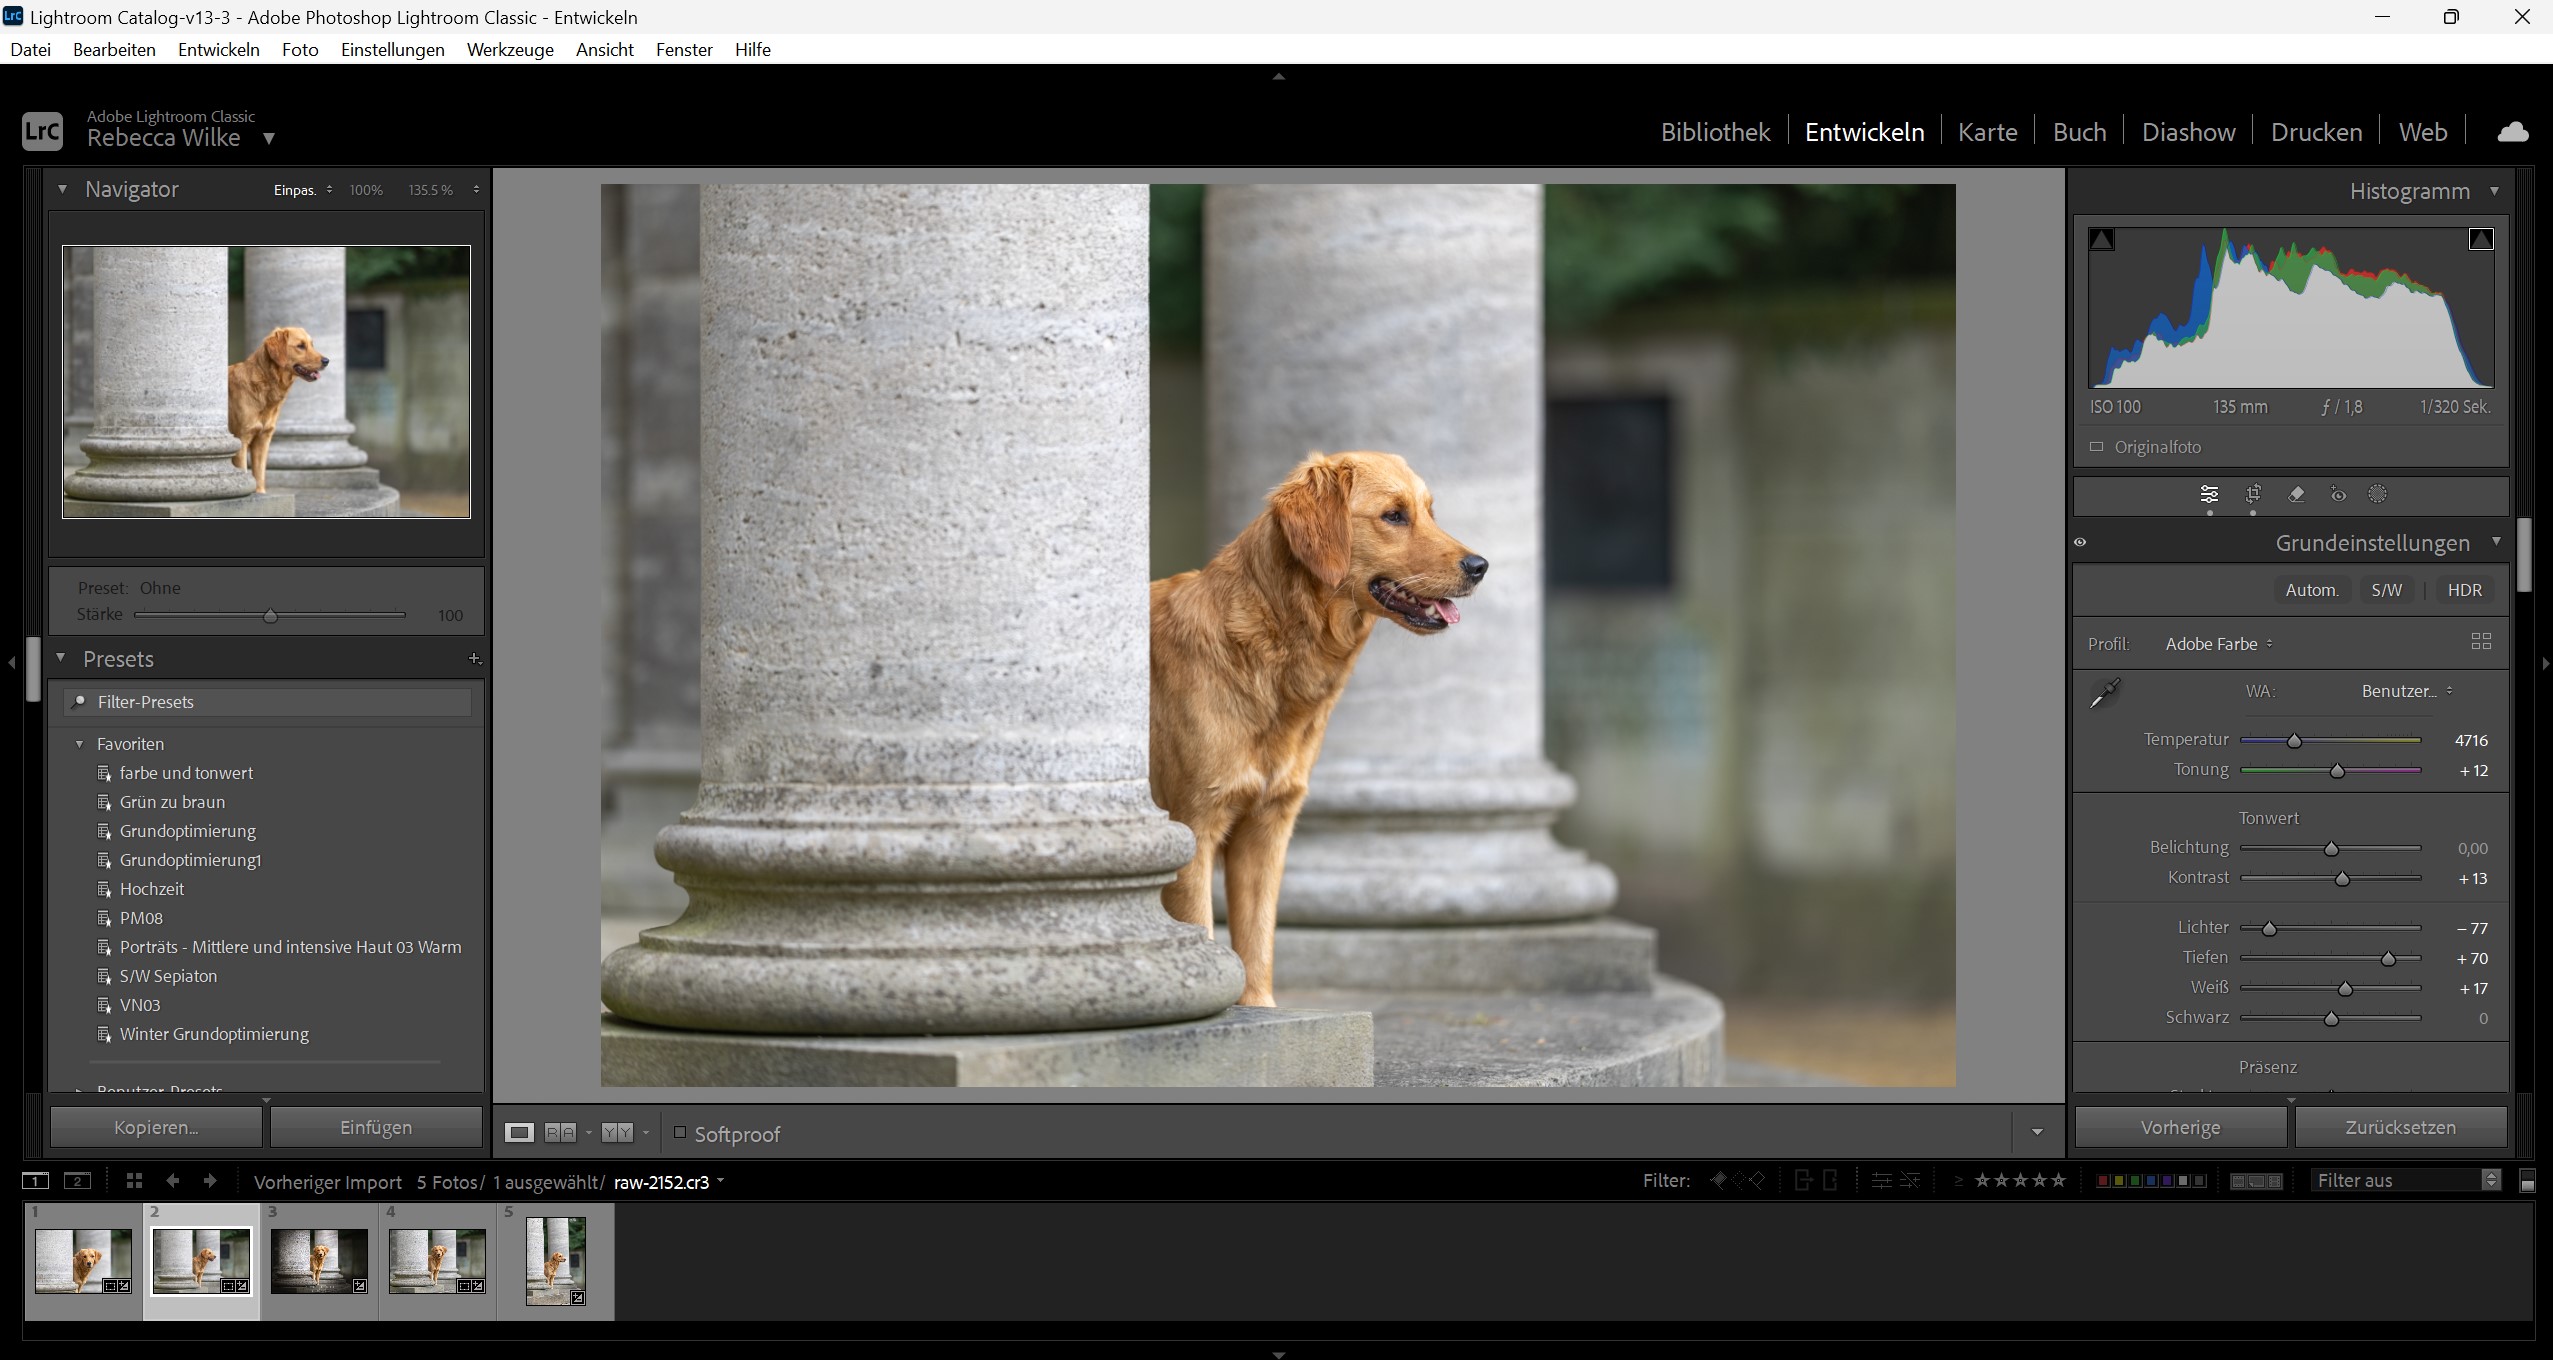The width and height of the screenshot is (2553, 1360).
Task: Collapse the Favoriten presets group
Action: pyautogui.click(x=79, y=744)
